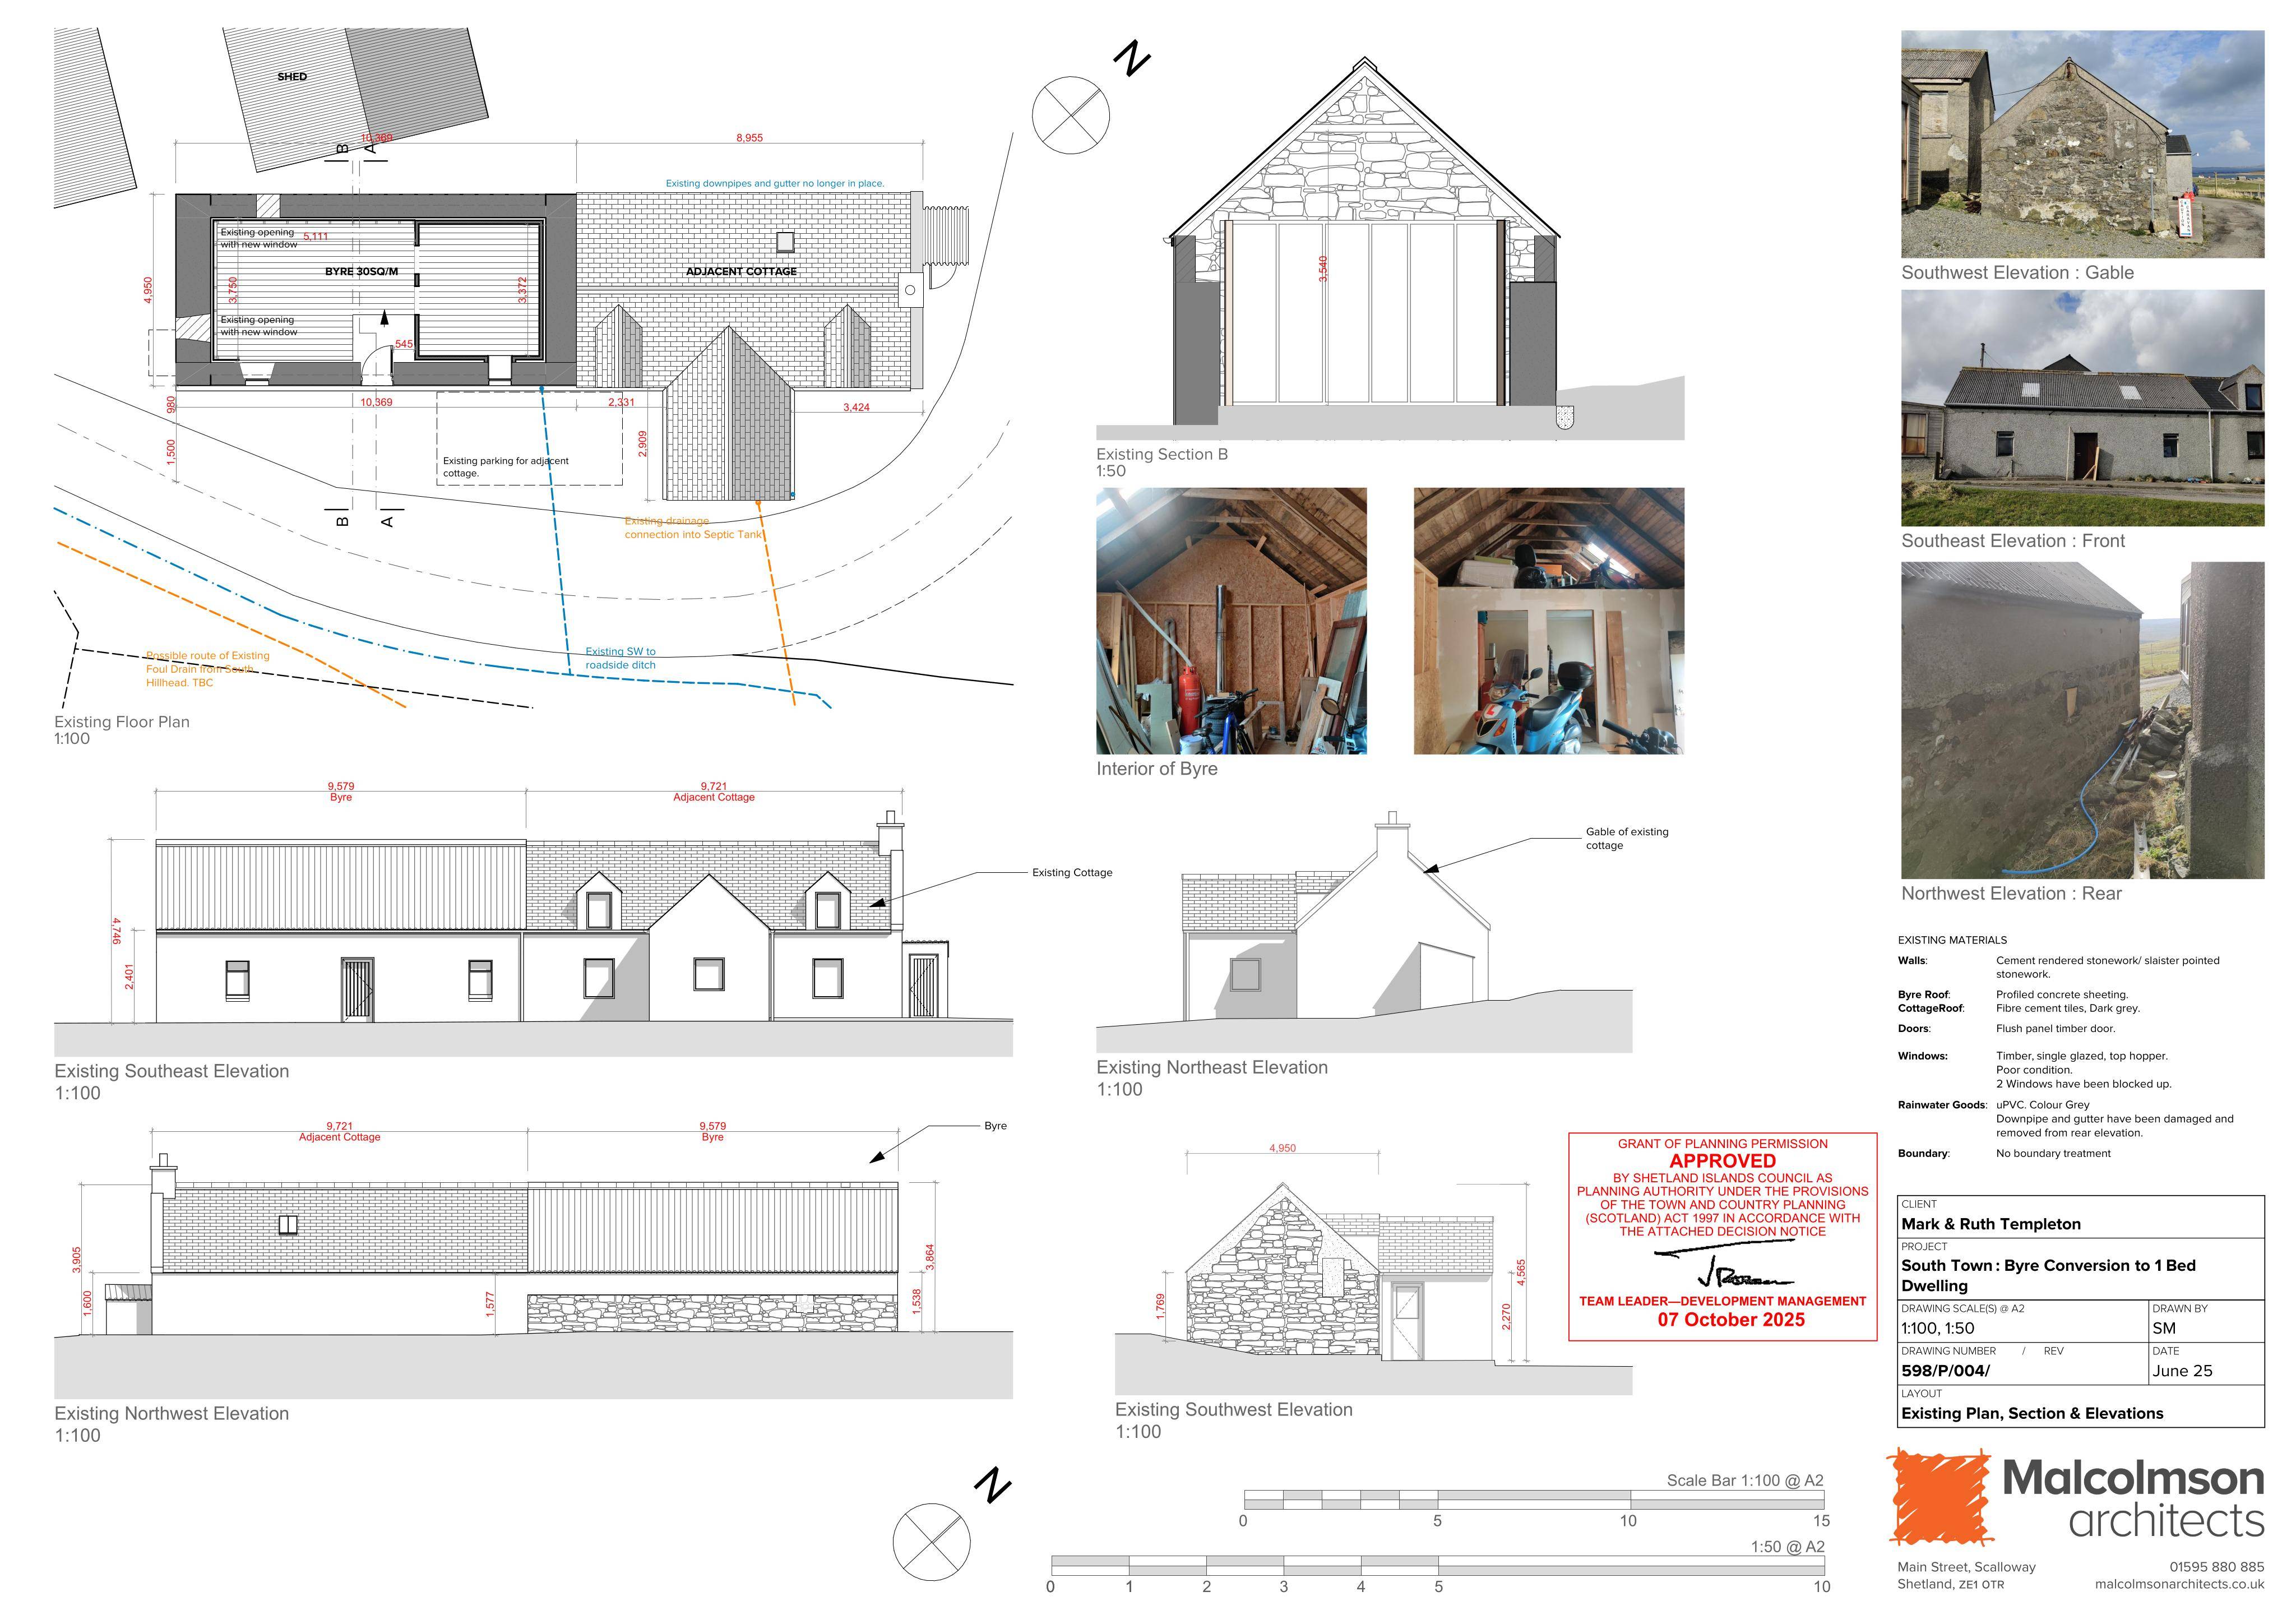Click the drawing scale 1:100, 1:50
Viewport: 2296px width, 1624px height.
pyautogui.click(x=1938, y=1328)
